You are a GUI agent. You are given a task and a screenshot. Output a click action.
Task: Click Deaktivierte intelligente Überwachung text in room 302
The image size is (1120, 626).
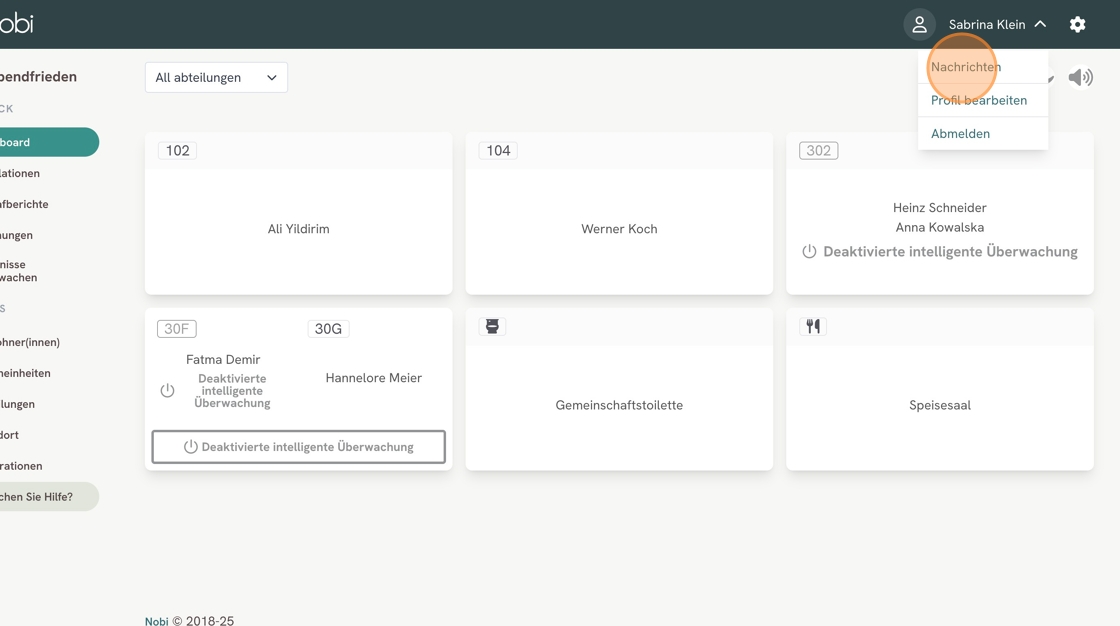pos(950,252)
